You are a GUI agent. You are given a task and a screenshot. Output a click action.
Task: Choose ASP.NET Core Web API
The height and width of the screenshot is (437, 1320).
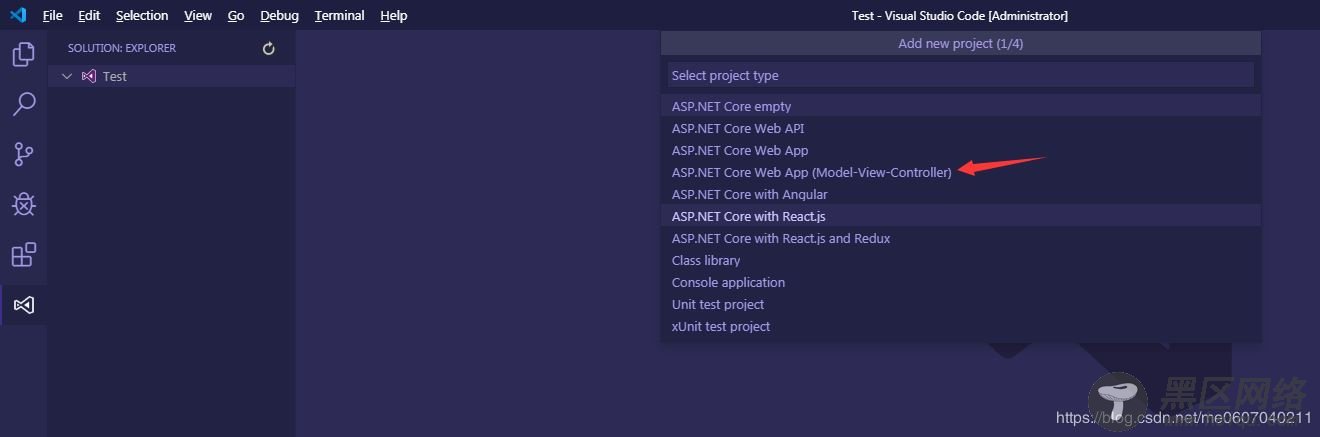(x=960, y=128)
